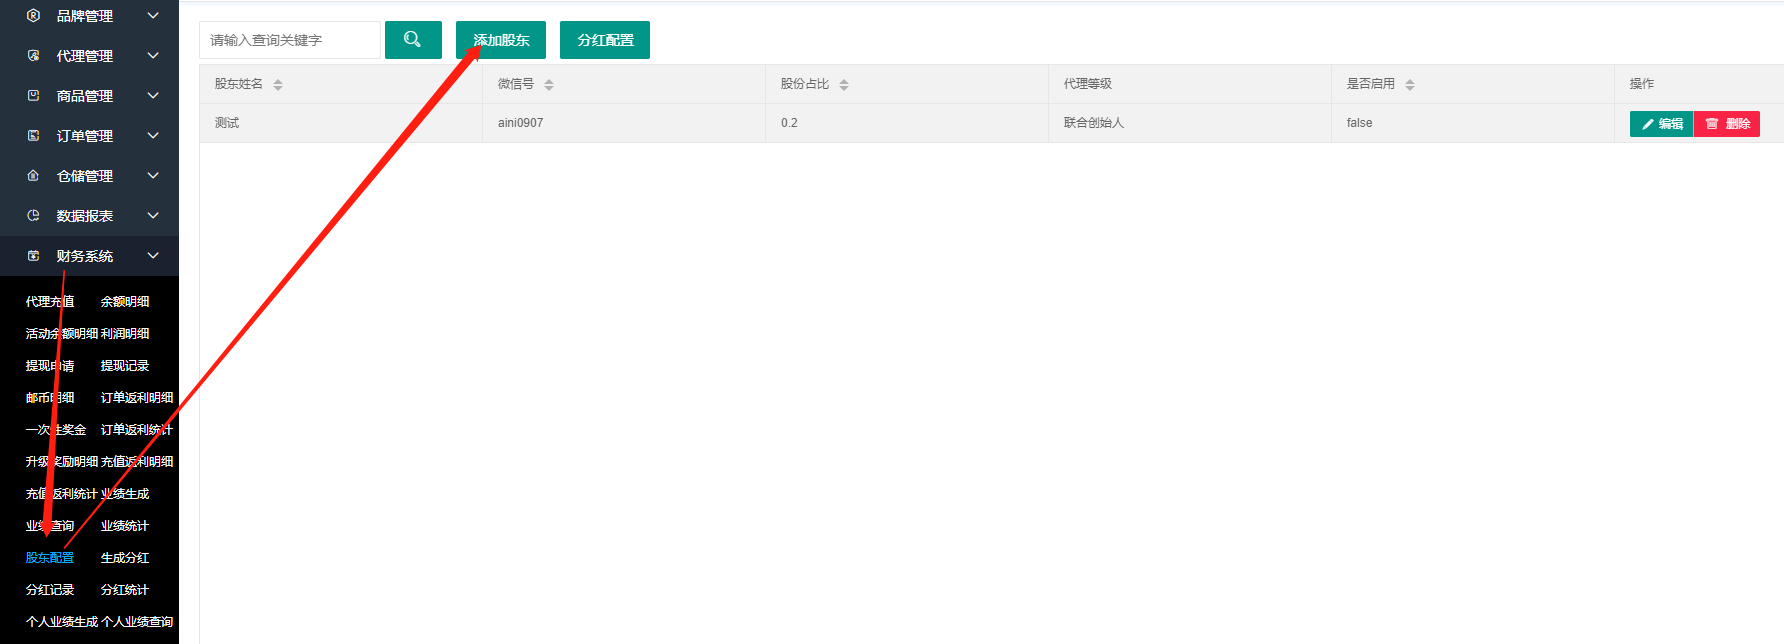Expand the 品牌管理 menu chevron
Screen dimensions: 1784x644
pyautogui.click(x=153, y=16)
